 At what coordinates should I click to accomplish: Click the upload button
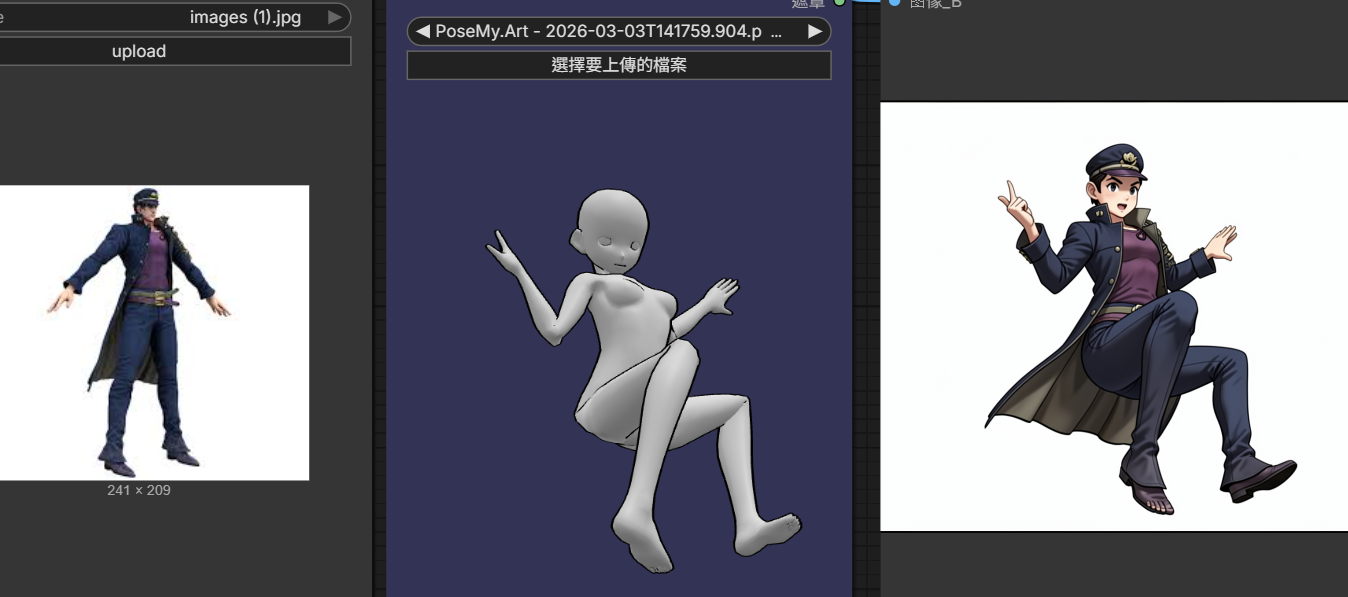coord(138,51)
